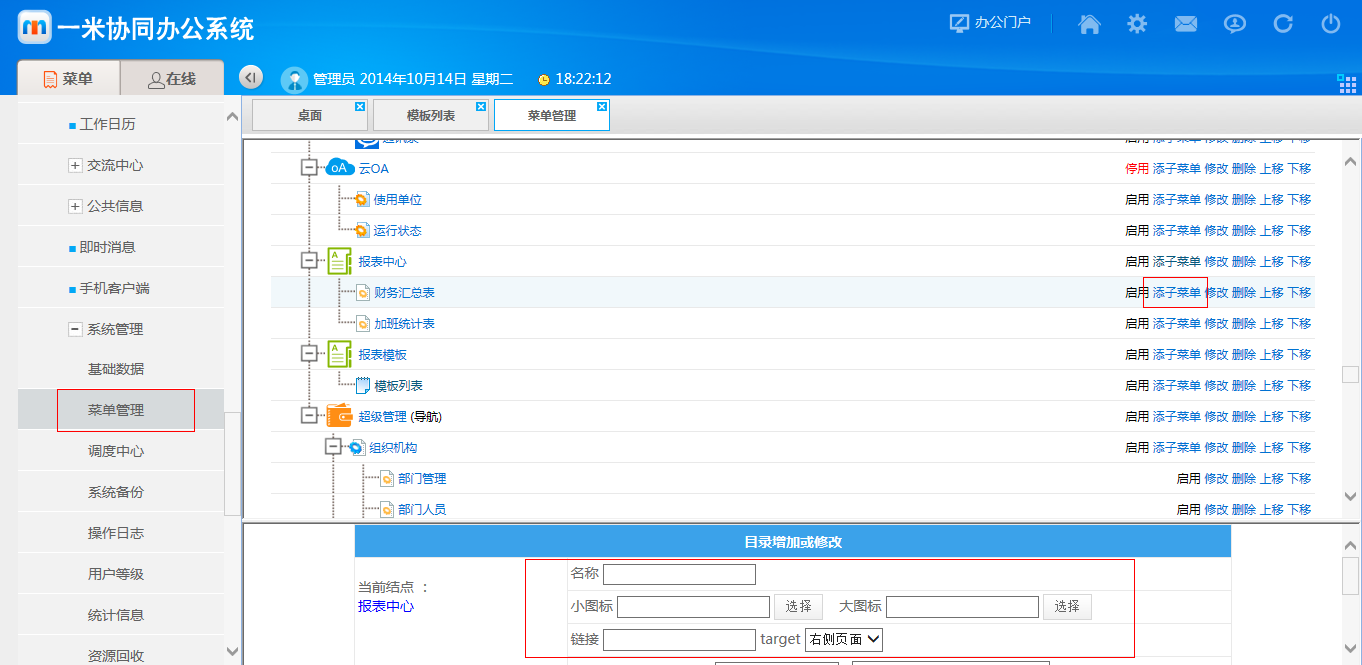Click the 模板列表 notepad icon in tree
This screenshot has width=1362, height=665.
[363, 385]
